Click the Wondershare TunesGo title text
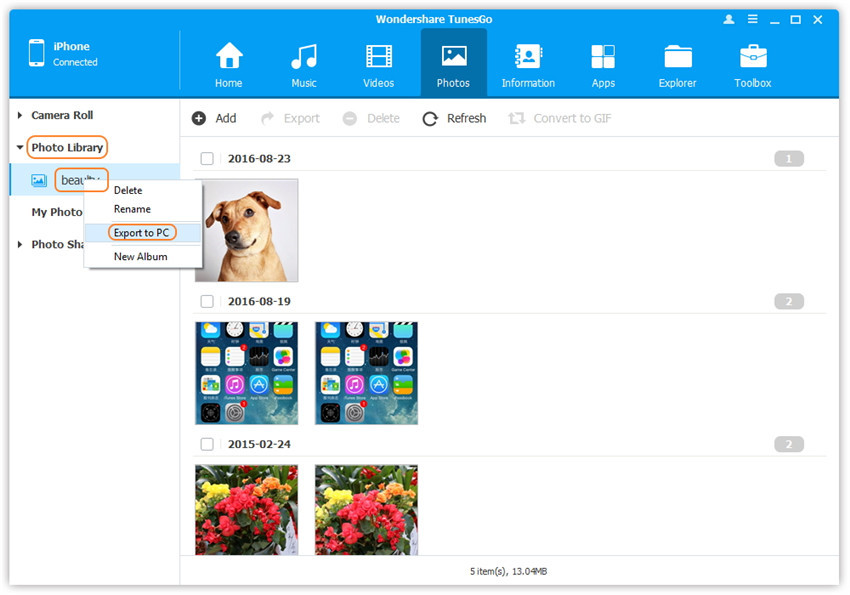 [x=434, y=20]
